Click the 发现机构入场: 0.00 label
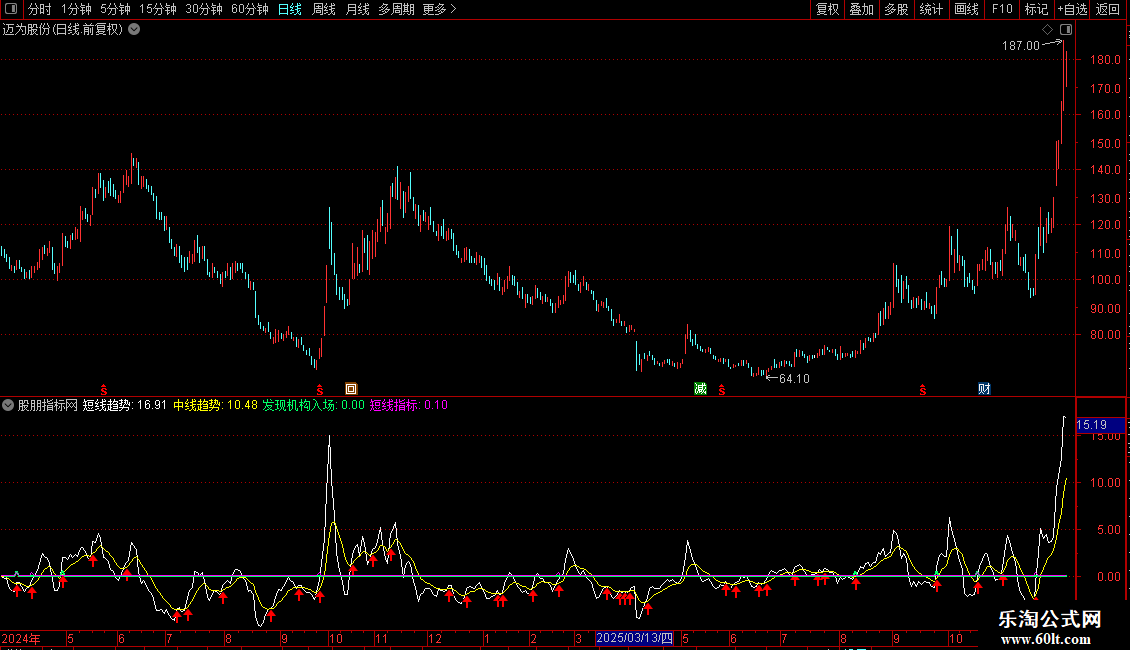This screenshot has height=650, width=1130. [x=313, y=405]
